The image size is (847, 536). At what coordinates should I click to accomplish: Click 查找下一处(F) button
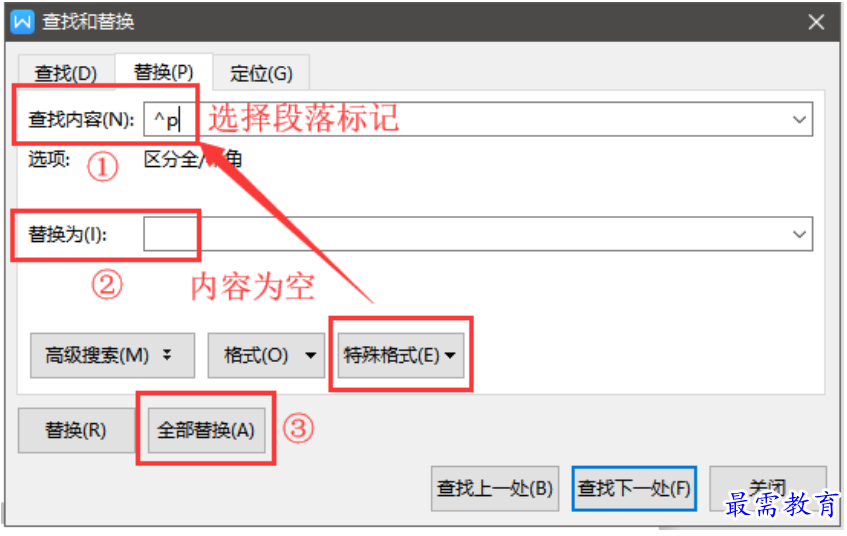point(634,488)
